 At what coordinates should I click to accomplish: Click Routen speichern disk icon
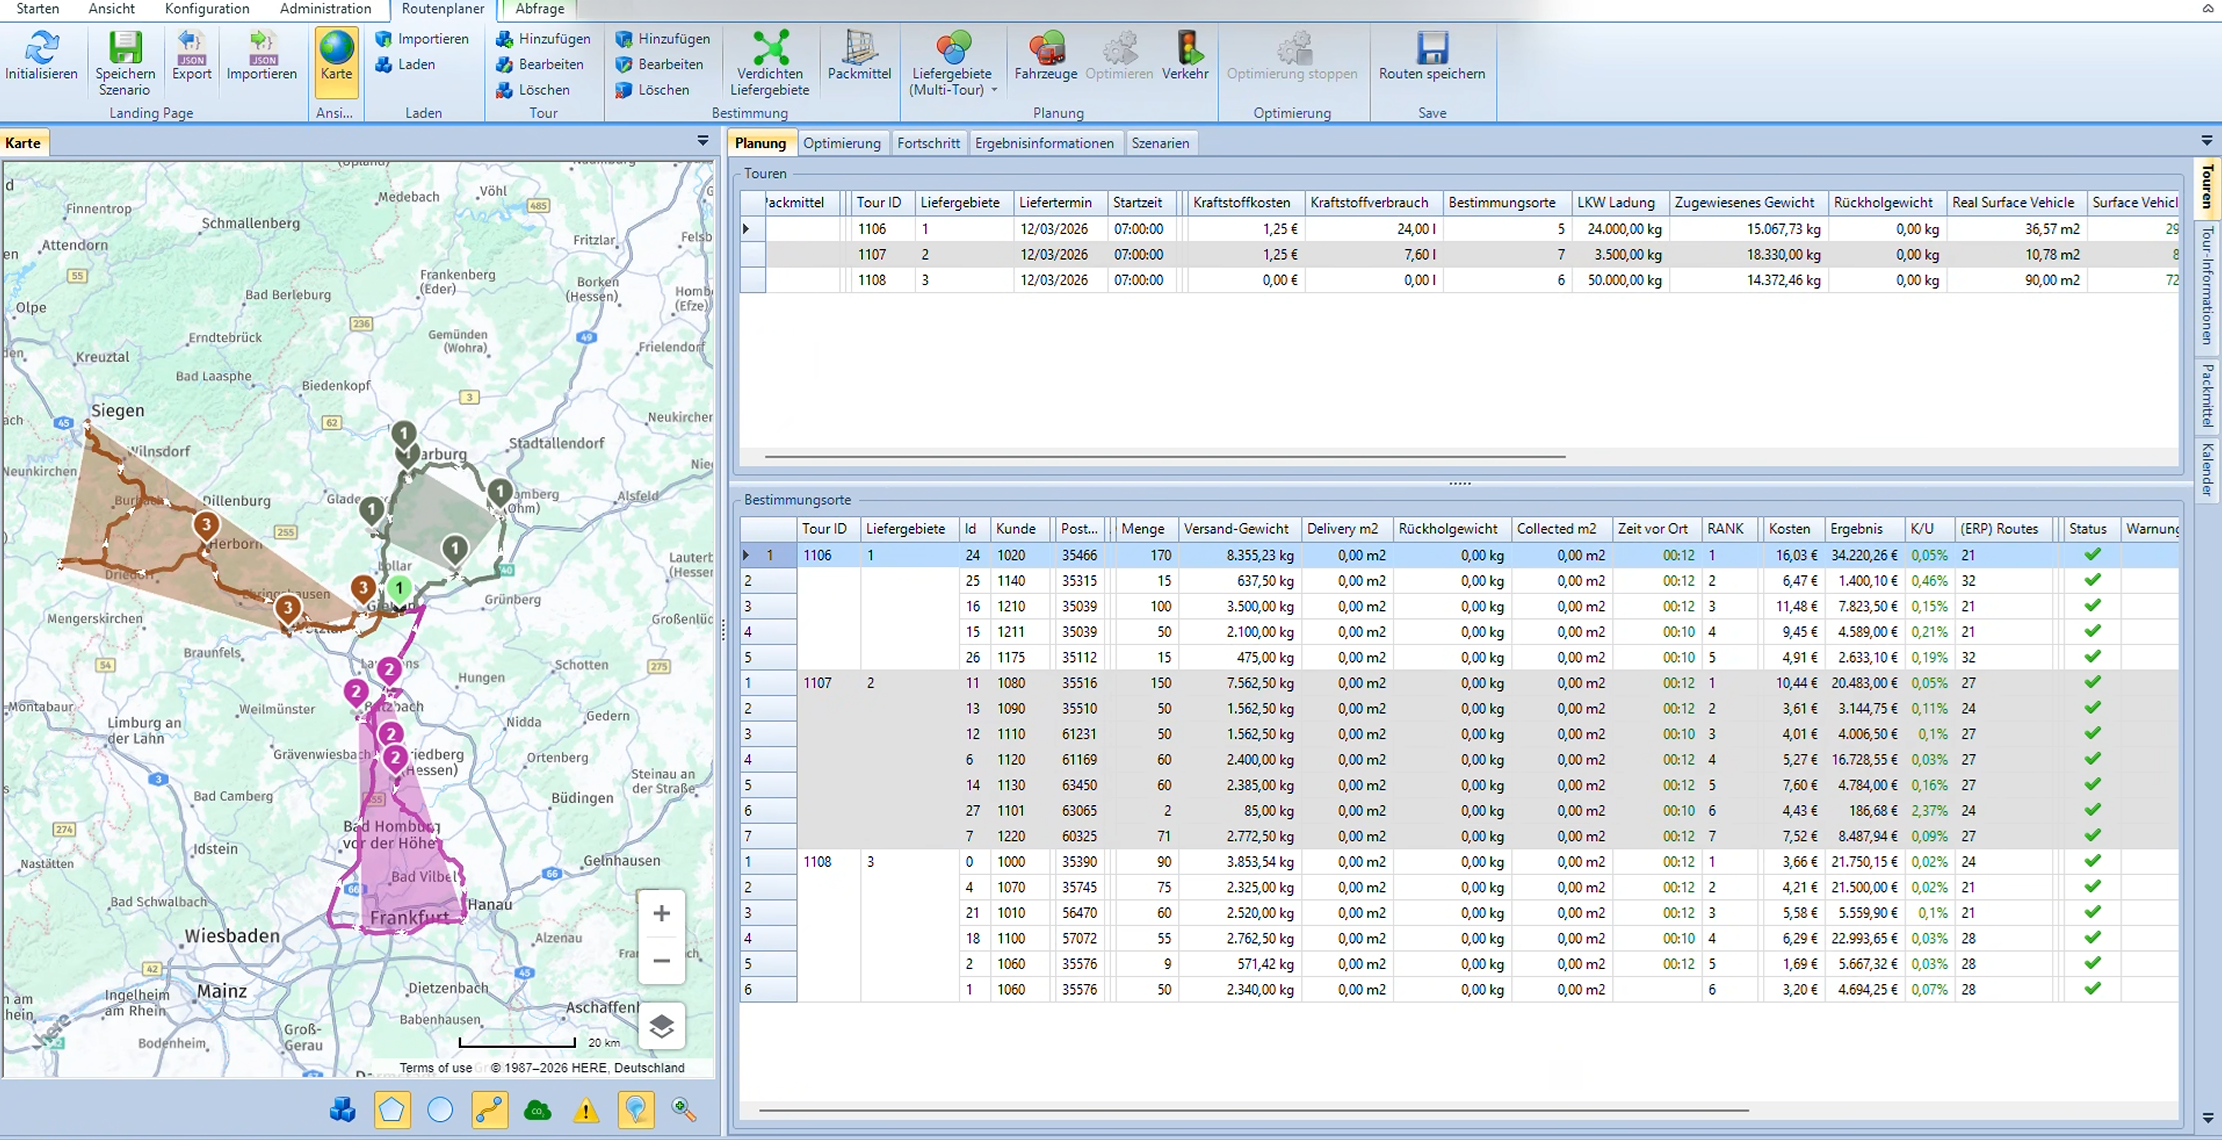[1432, 47]
